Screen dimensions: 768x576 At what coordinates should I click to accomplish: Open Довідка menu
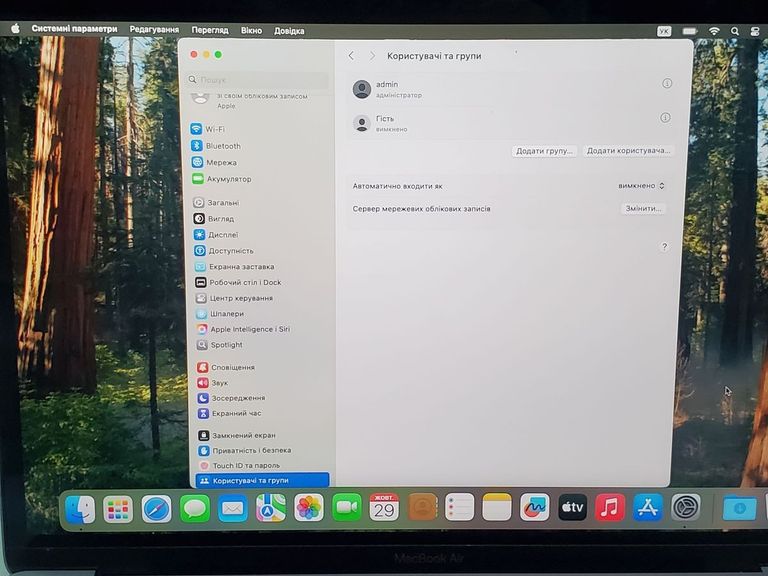(x=289, y=31)
